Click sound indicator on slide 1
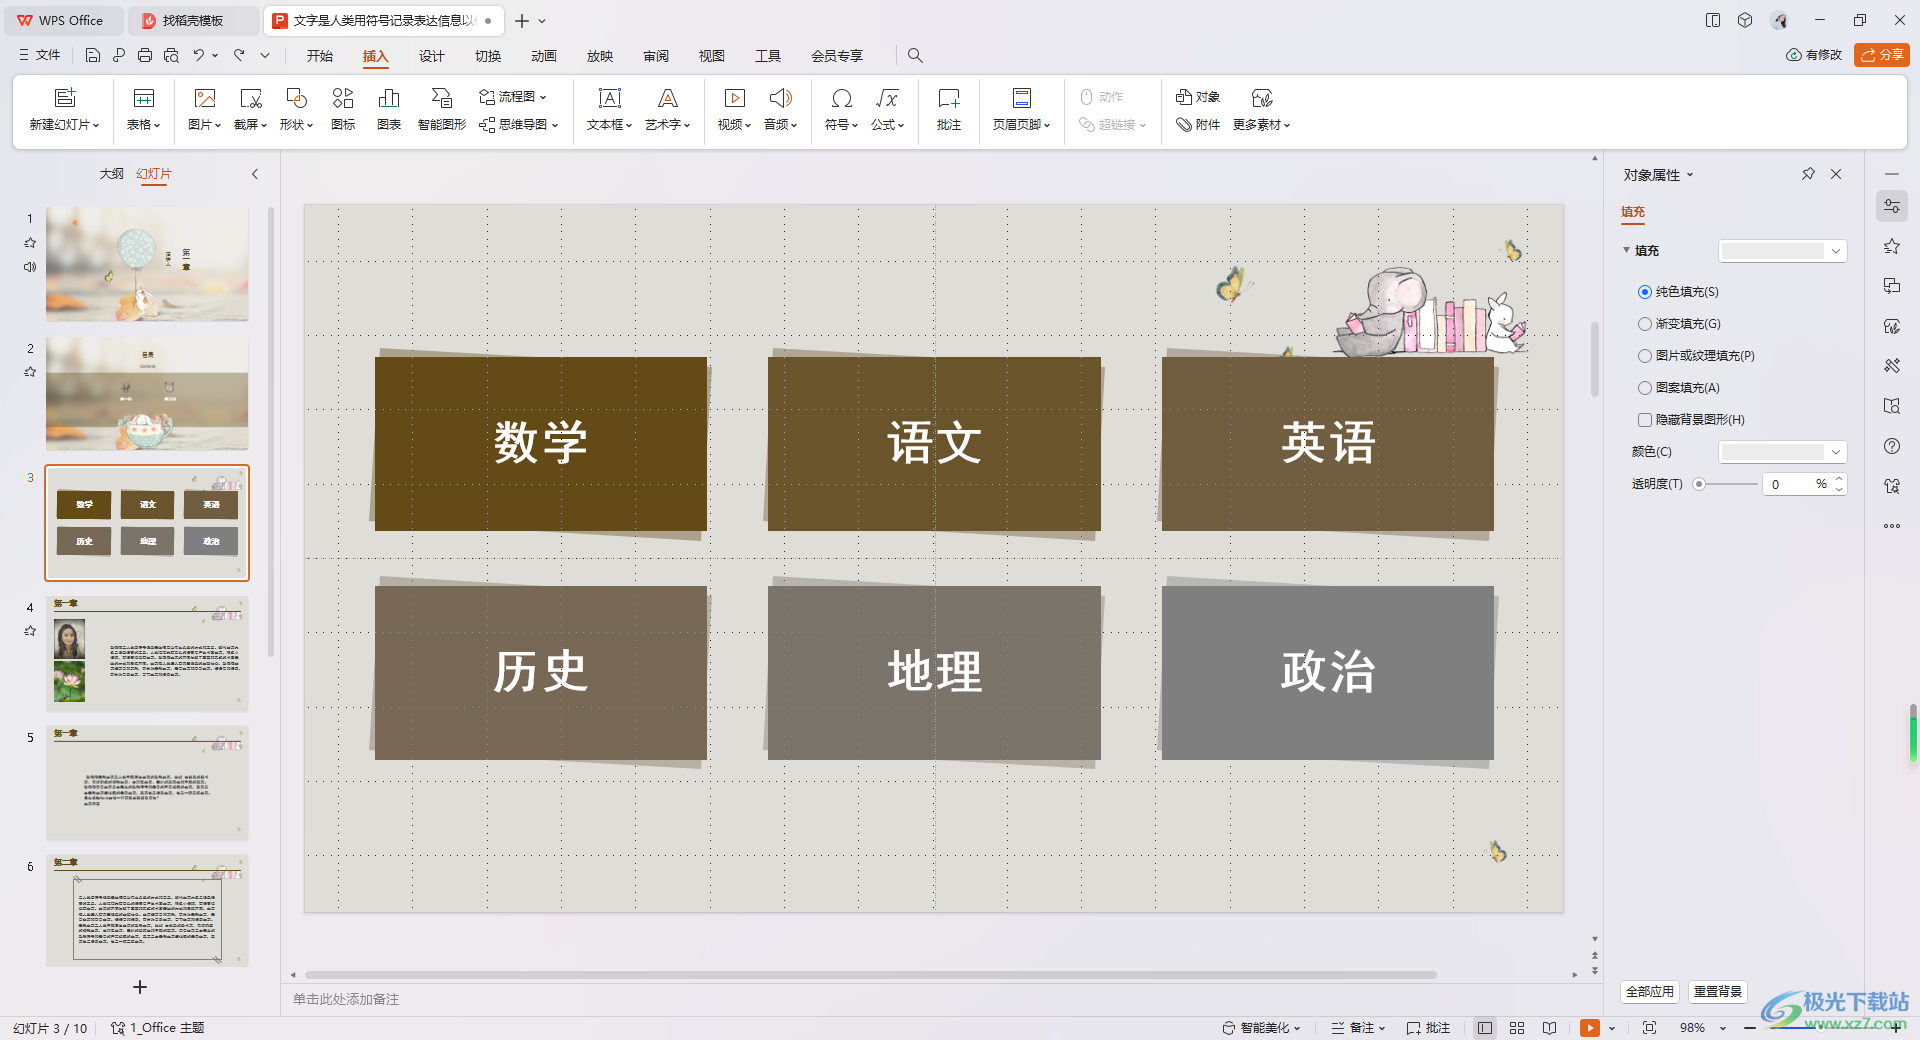Viewport: 1920px width, 1040px height. click(30, 267)
